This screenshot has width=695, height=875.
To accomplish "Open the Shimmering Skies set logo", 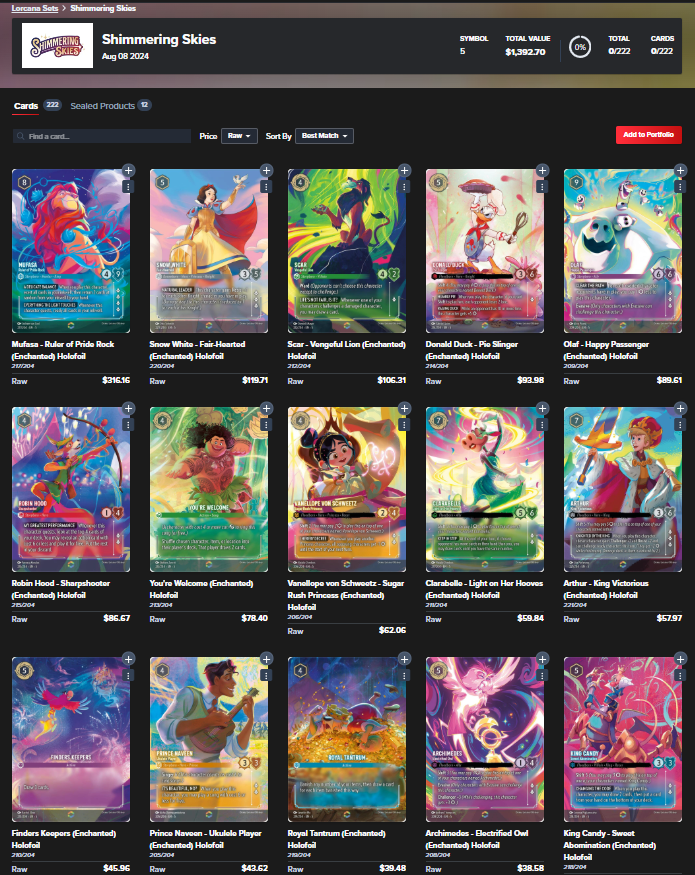I will click(57, 46).
